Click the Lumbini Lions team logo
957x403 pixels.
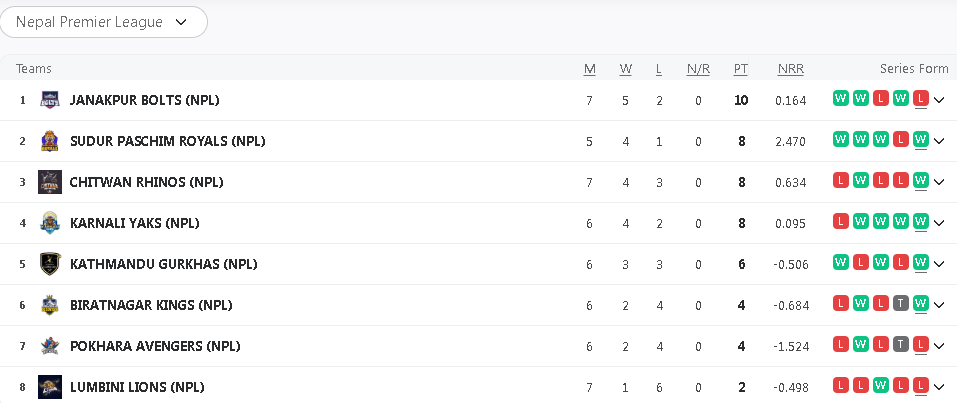click(50, 387)
